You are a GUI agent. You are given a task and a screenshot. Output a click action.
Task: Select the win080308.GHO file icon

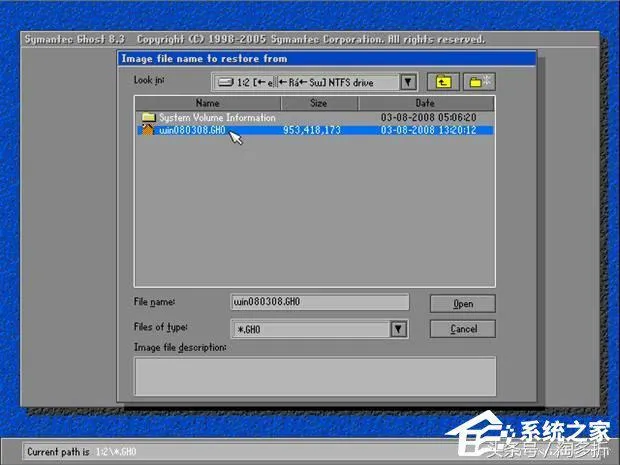point(148,130)
